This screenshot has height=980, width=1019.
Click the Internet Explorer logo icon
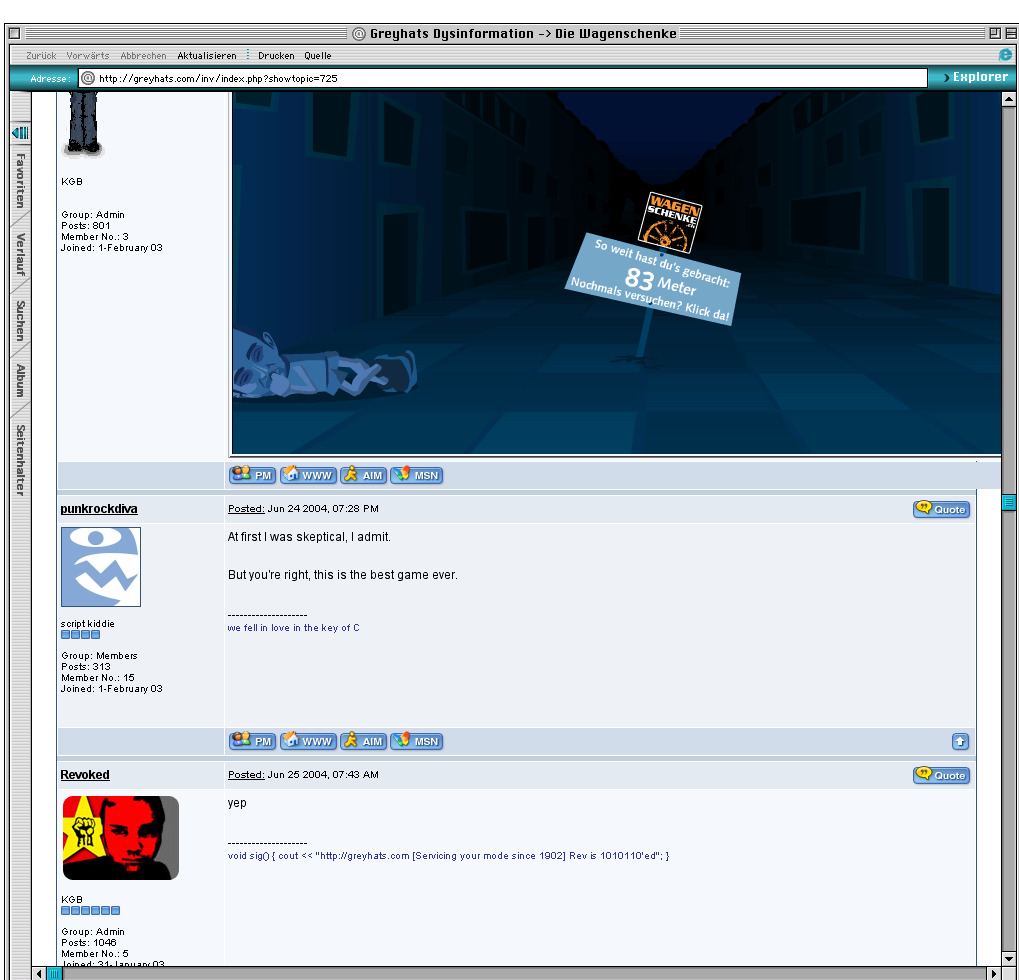(x=1005, y=55)
